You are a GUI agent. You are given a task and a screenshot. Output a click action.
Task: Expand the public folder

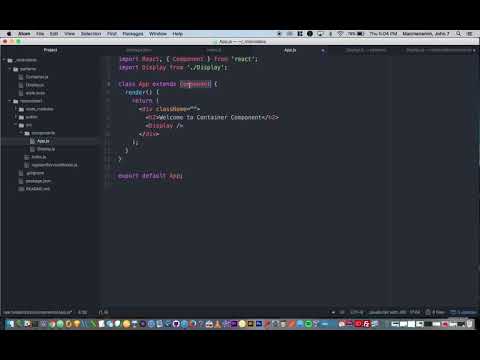click(32, 117)
